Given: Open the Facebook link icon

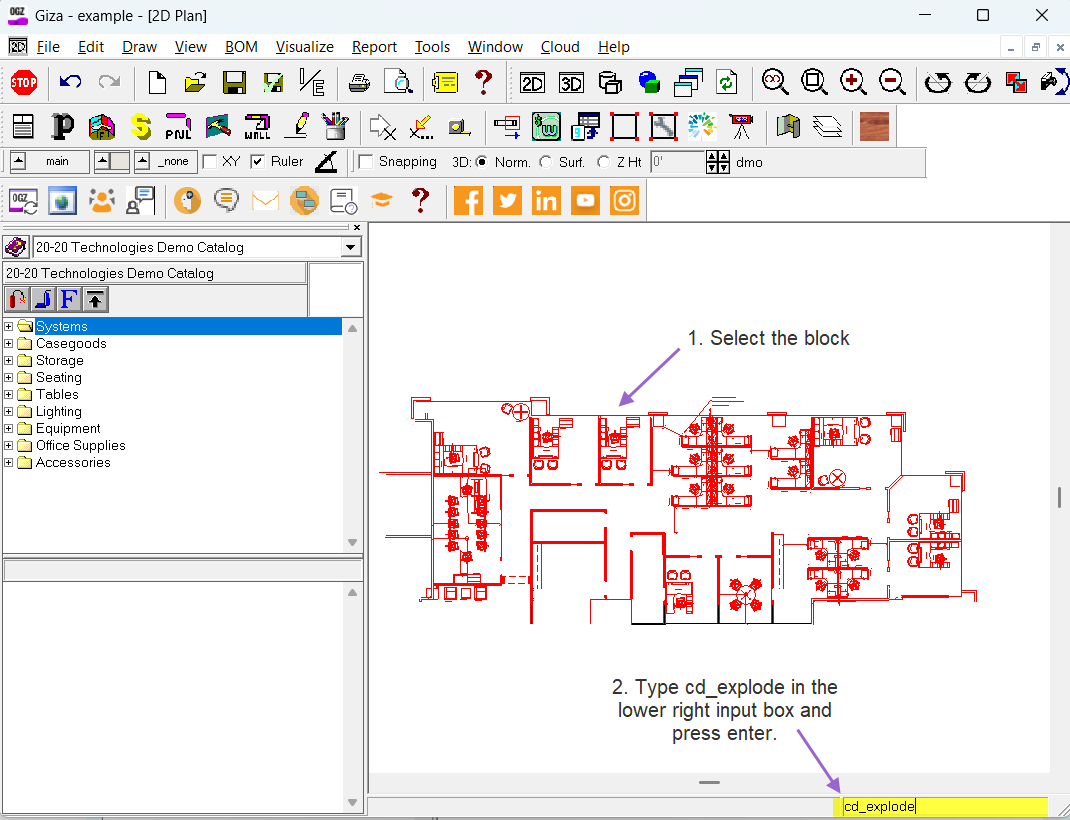Looking at the screenshot, I should (x=468, y=201).
